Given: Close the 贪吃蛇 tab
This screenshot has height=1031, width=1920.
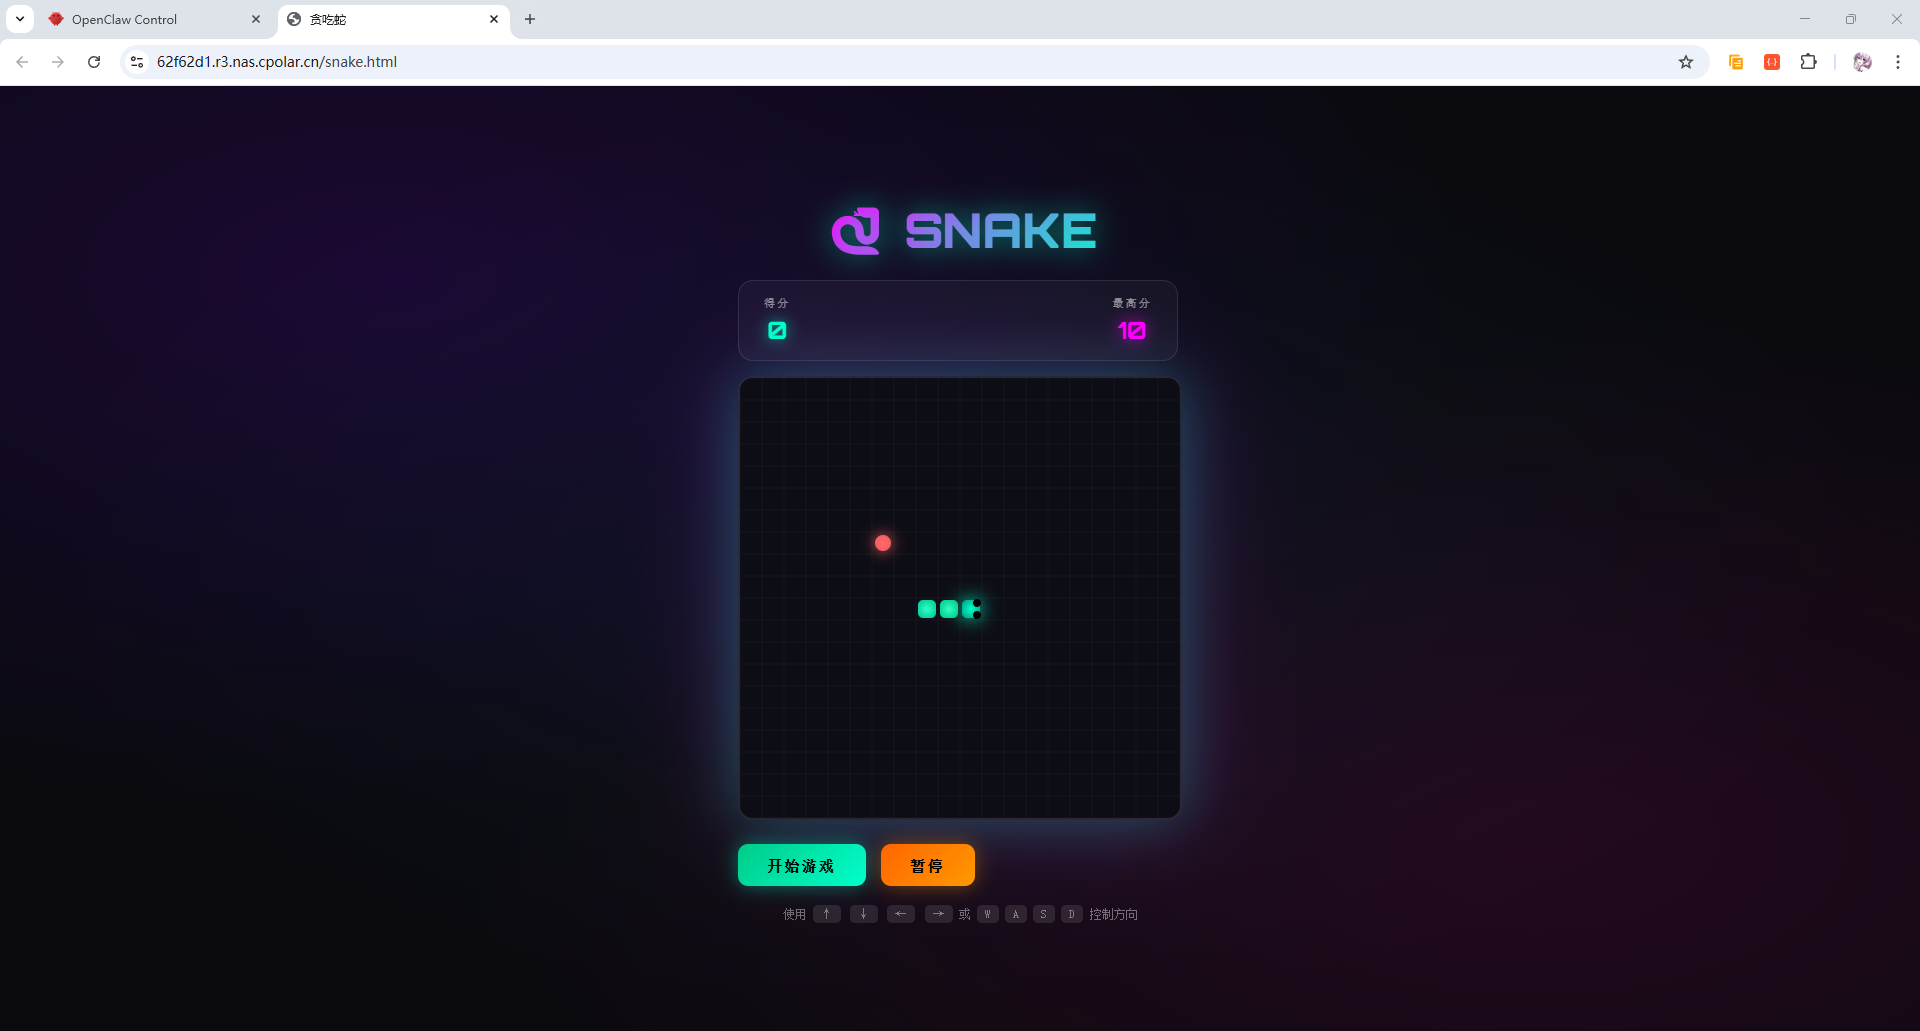Looking at the screenshot, I should [494, 19].
